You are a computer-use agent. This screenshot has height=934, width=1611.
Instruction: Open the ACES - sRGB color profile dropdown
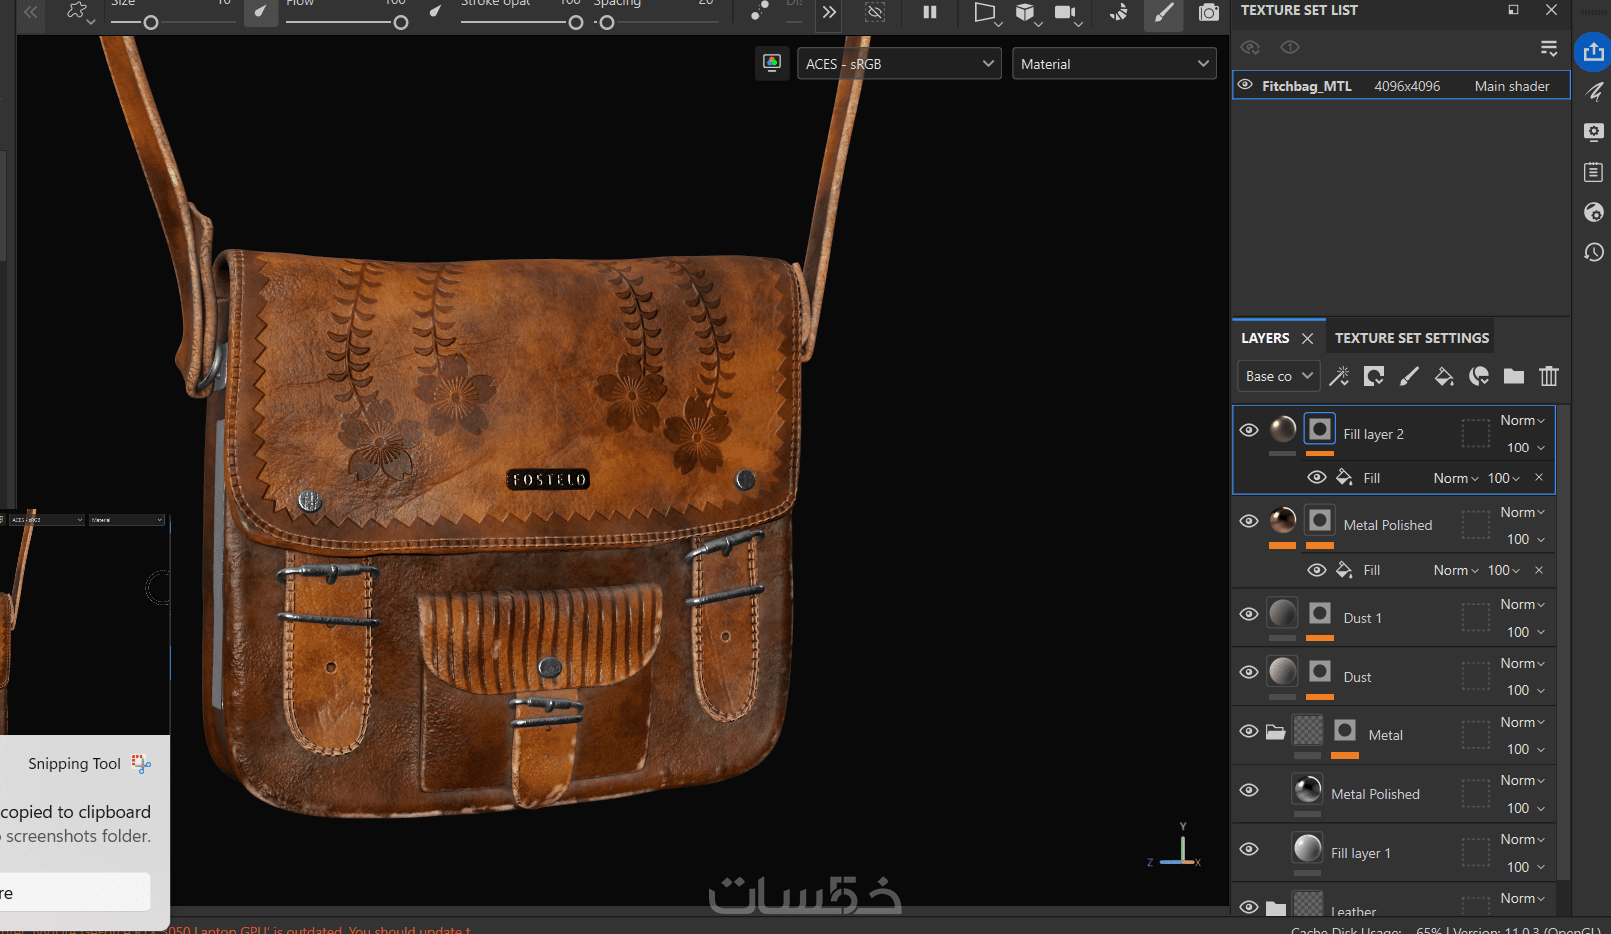pos(899,64)
